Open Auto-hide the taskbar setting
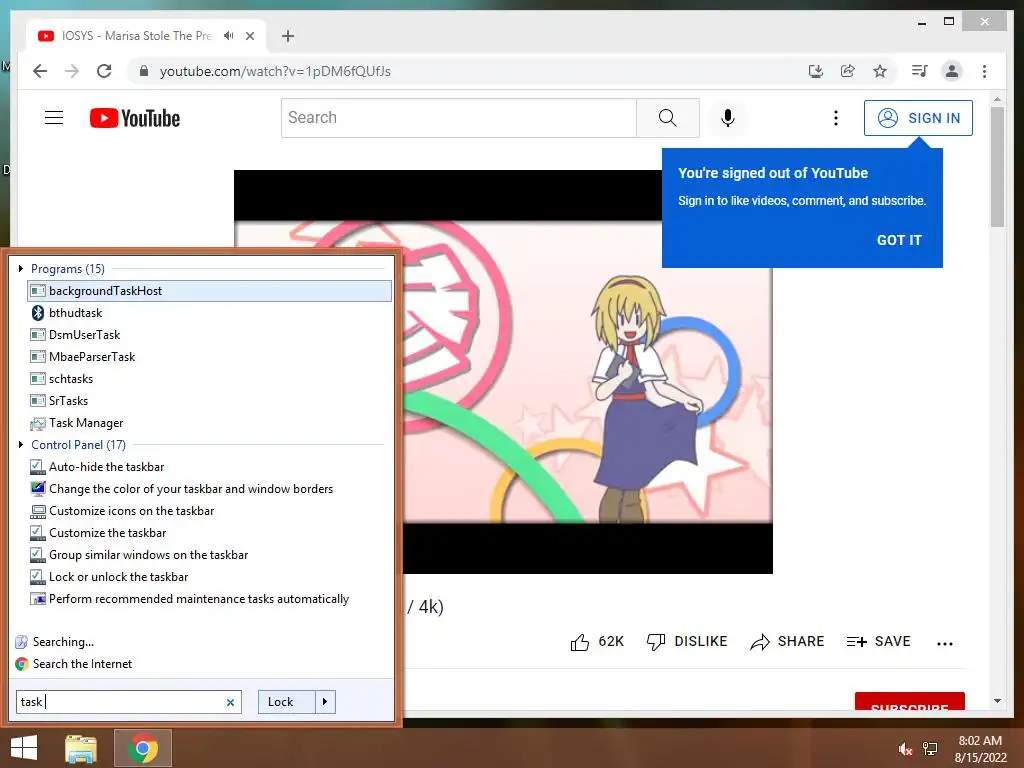 pyautogui.click(x=209, y=467)
